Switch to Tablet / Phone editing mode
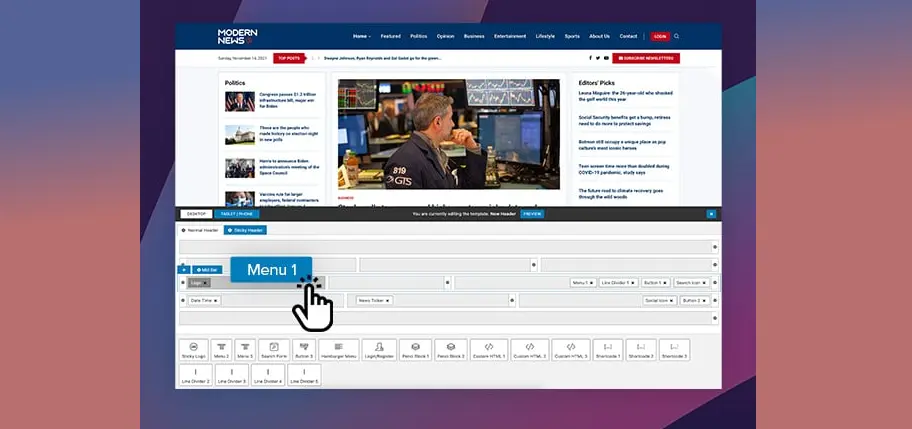 (x=236, y=214)
